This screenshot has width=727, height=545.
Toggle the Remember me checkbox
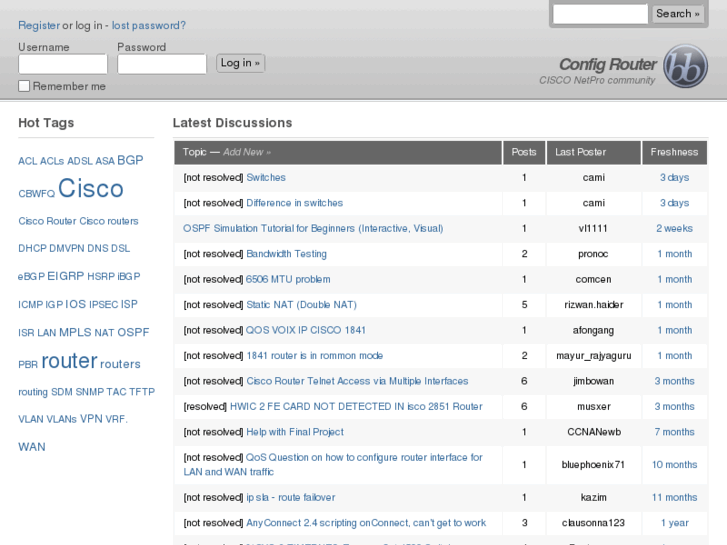click(x=24, y=86)
